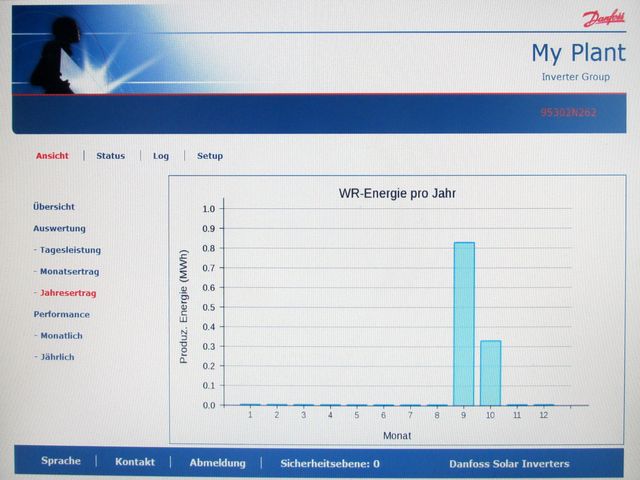Open the Kontakt footer link

135,462
